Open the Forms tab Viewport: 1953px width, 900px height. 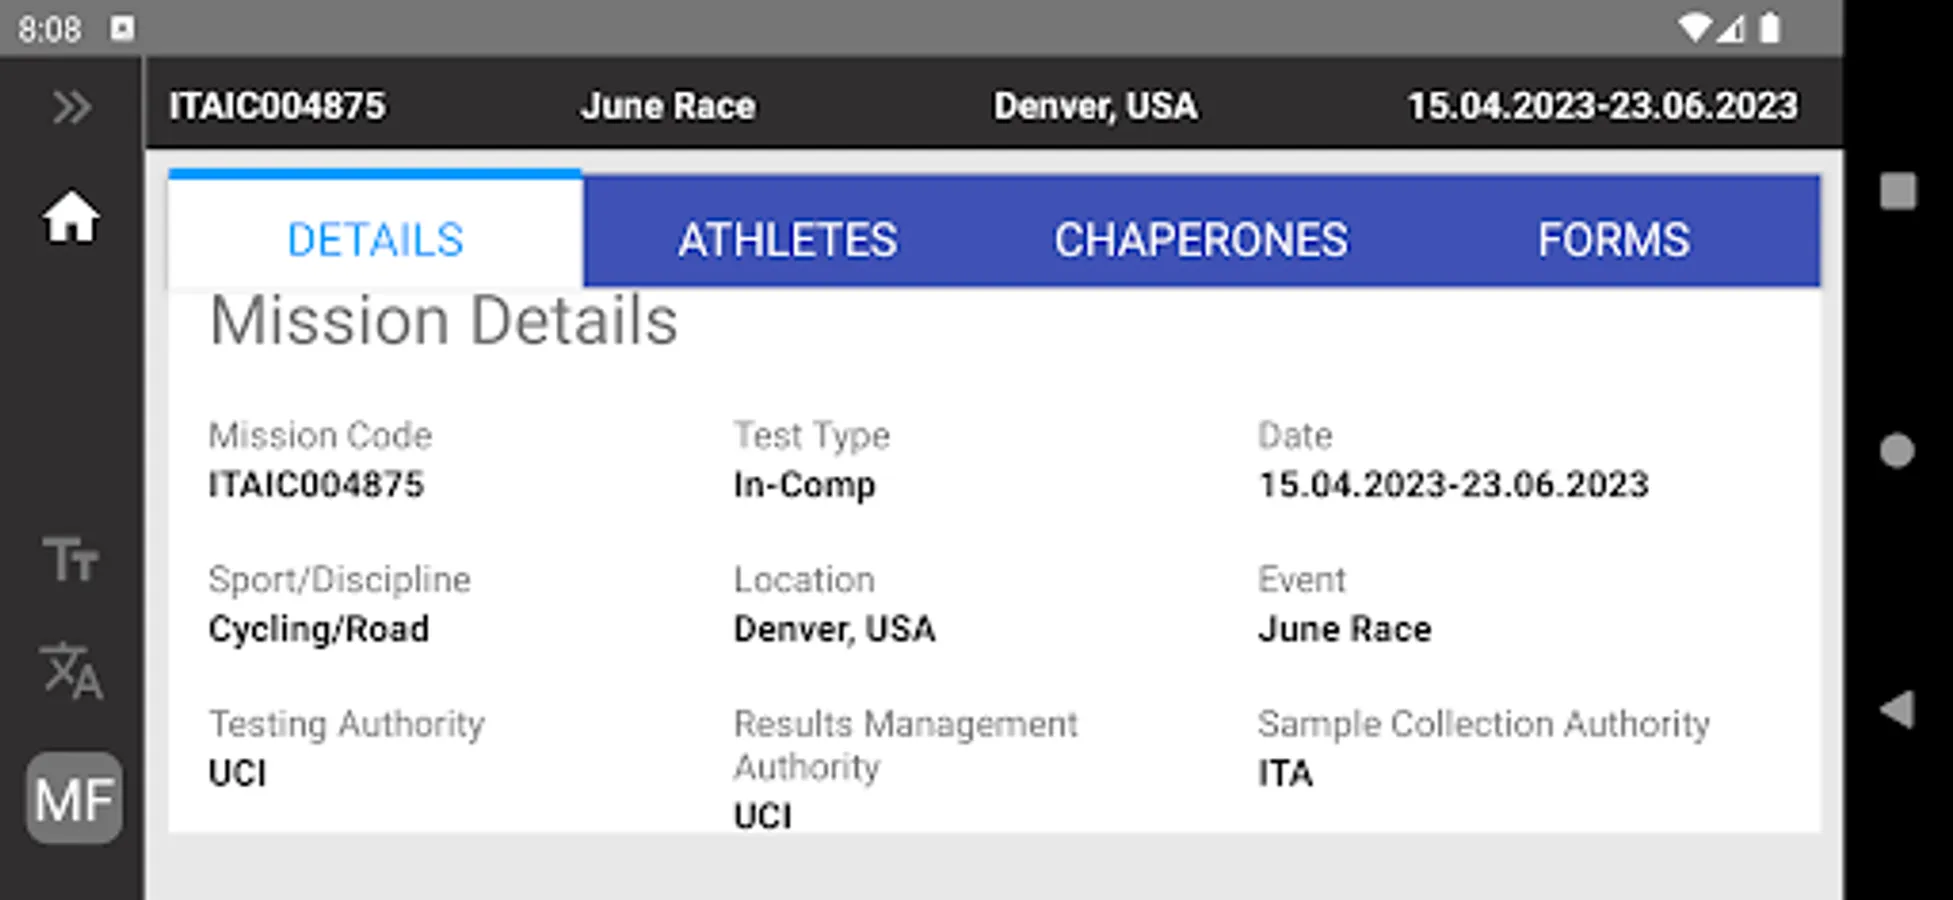[1613, 240]
